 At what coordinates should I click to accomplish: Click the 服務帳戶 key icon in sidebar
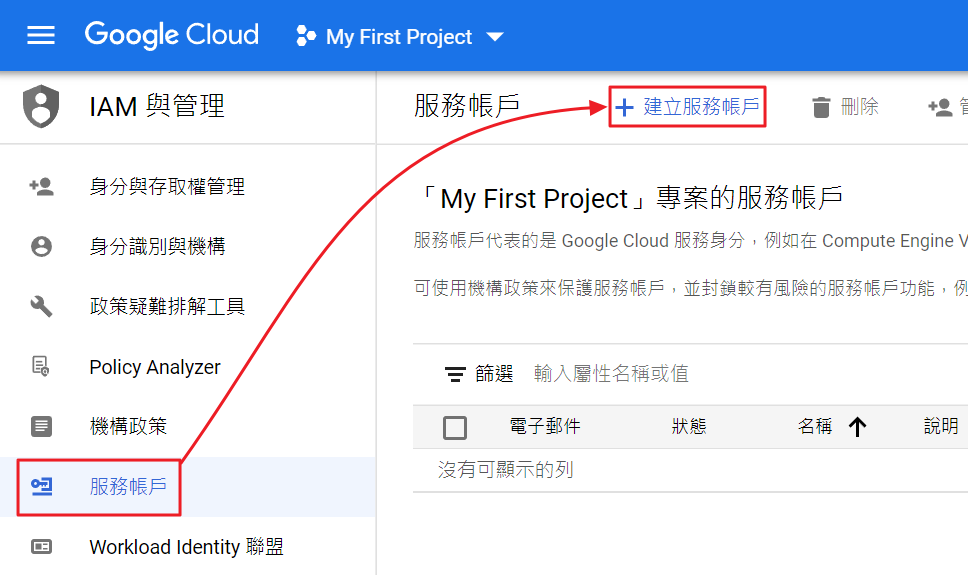pos(41,487)
